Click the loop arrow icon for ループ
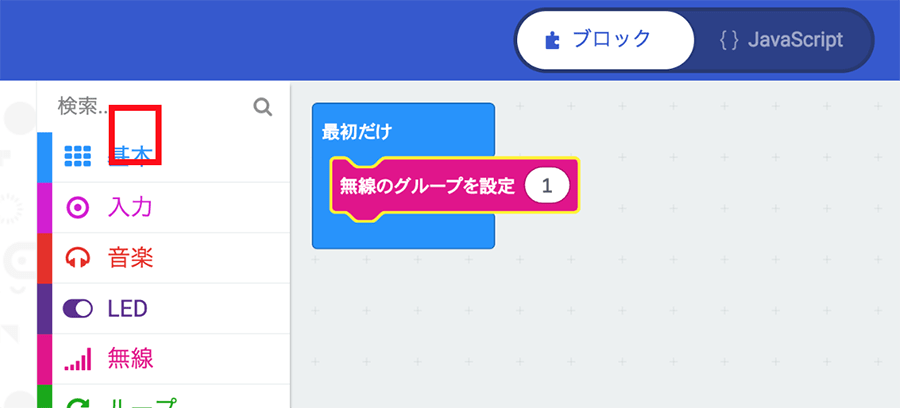This screenshot has height=408, width=900. tap(78, 402)
